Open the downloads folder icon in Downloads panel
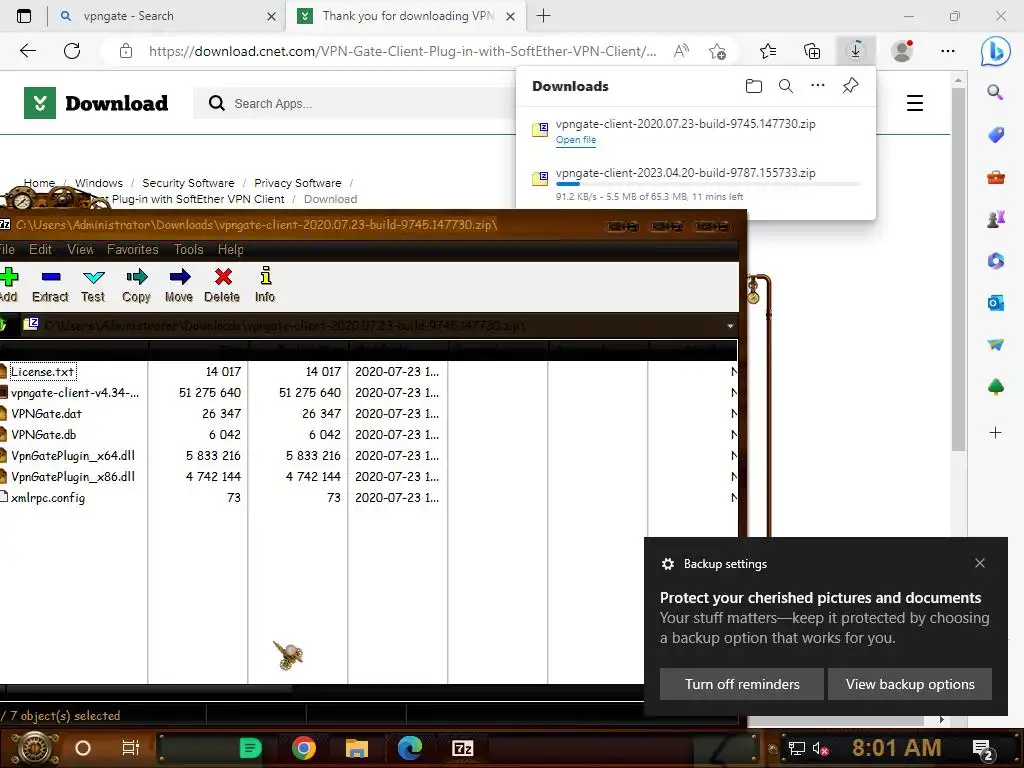The height and width of the screenshot is (768, 1024). 754,86
